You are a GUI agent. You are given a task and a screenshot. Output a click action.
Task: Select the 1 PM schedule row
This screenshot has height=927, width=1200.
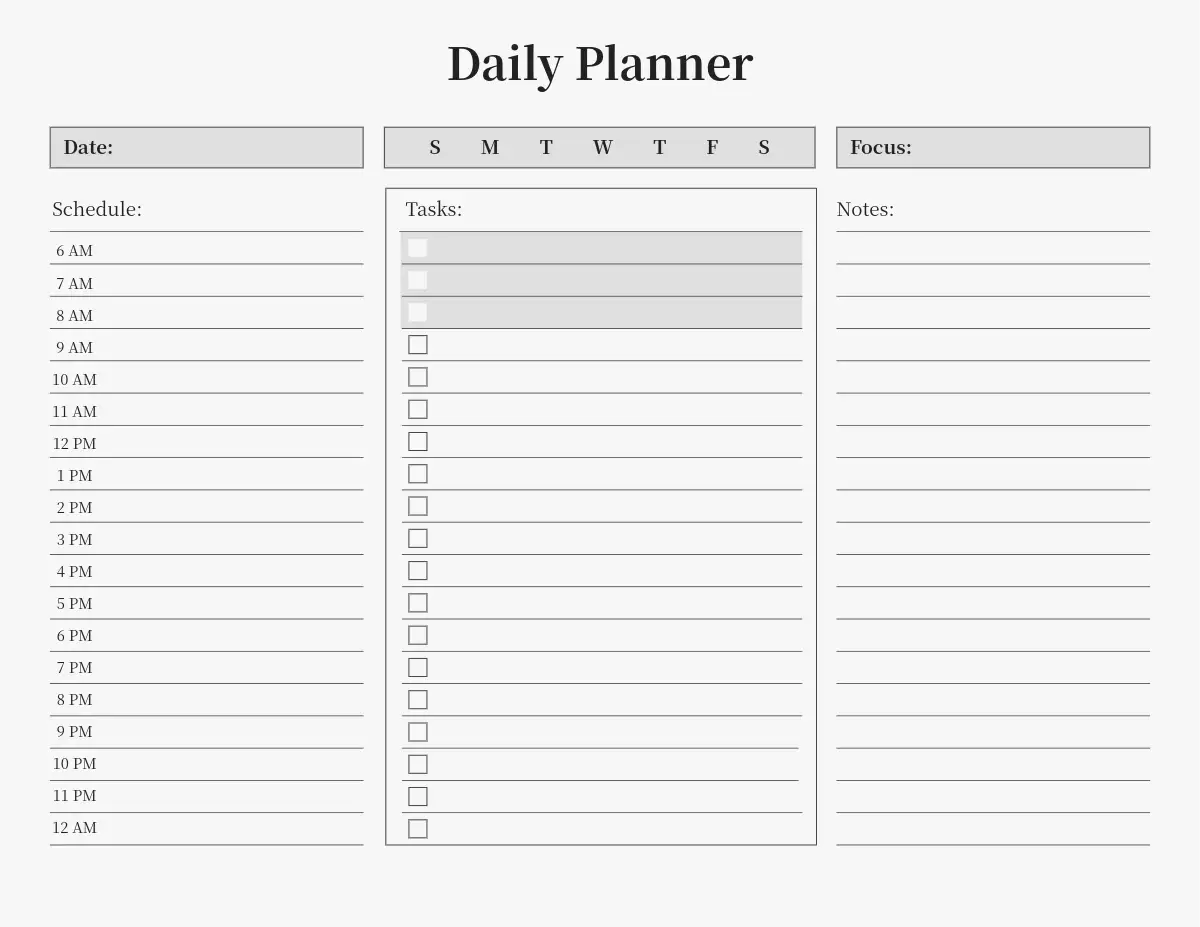click(206, 475)
